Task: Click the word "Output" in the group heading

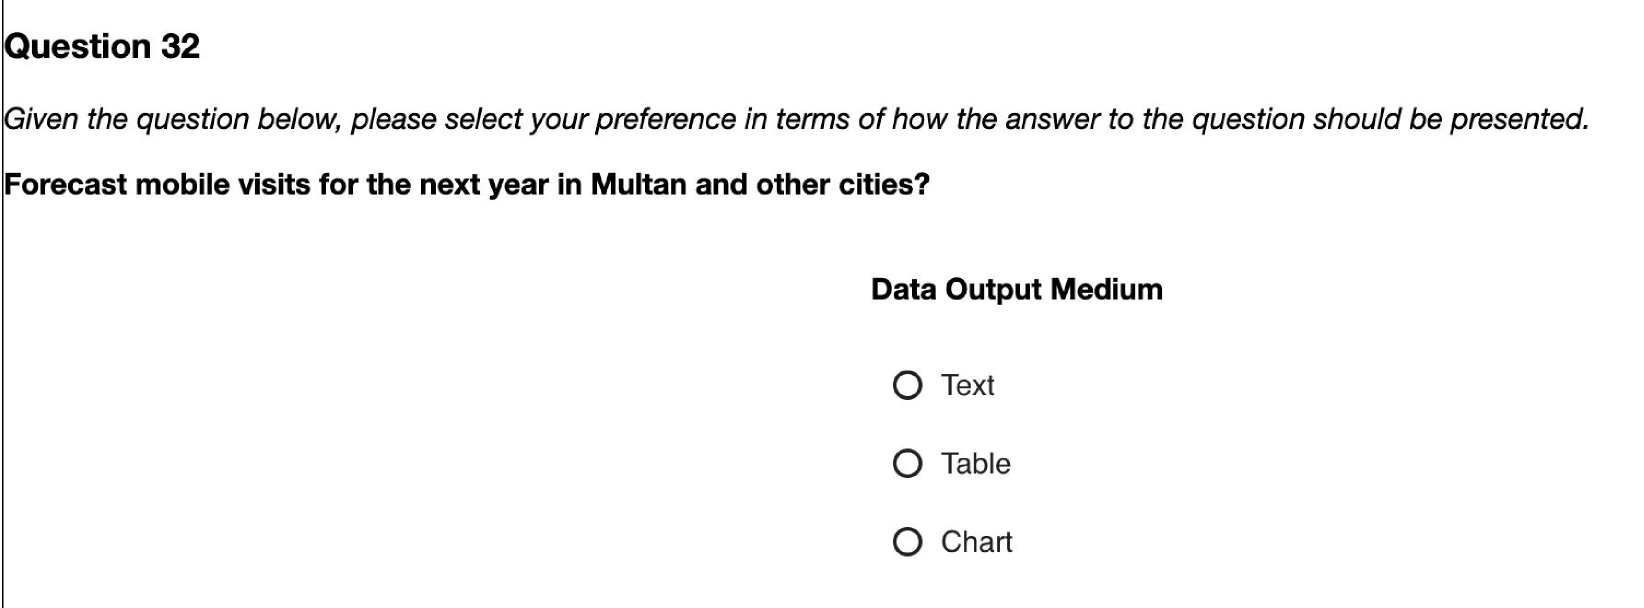Action: click(x=994, y=289)
